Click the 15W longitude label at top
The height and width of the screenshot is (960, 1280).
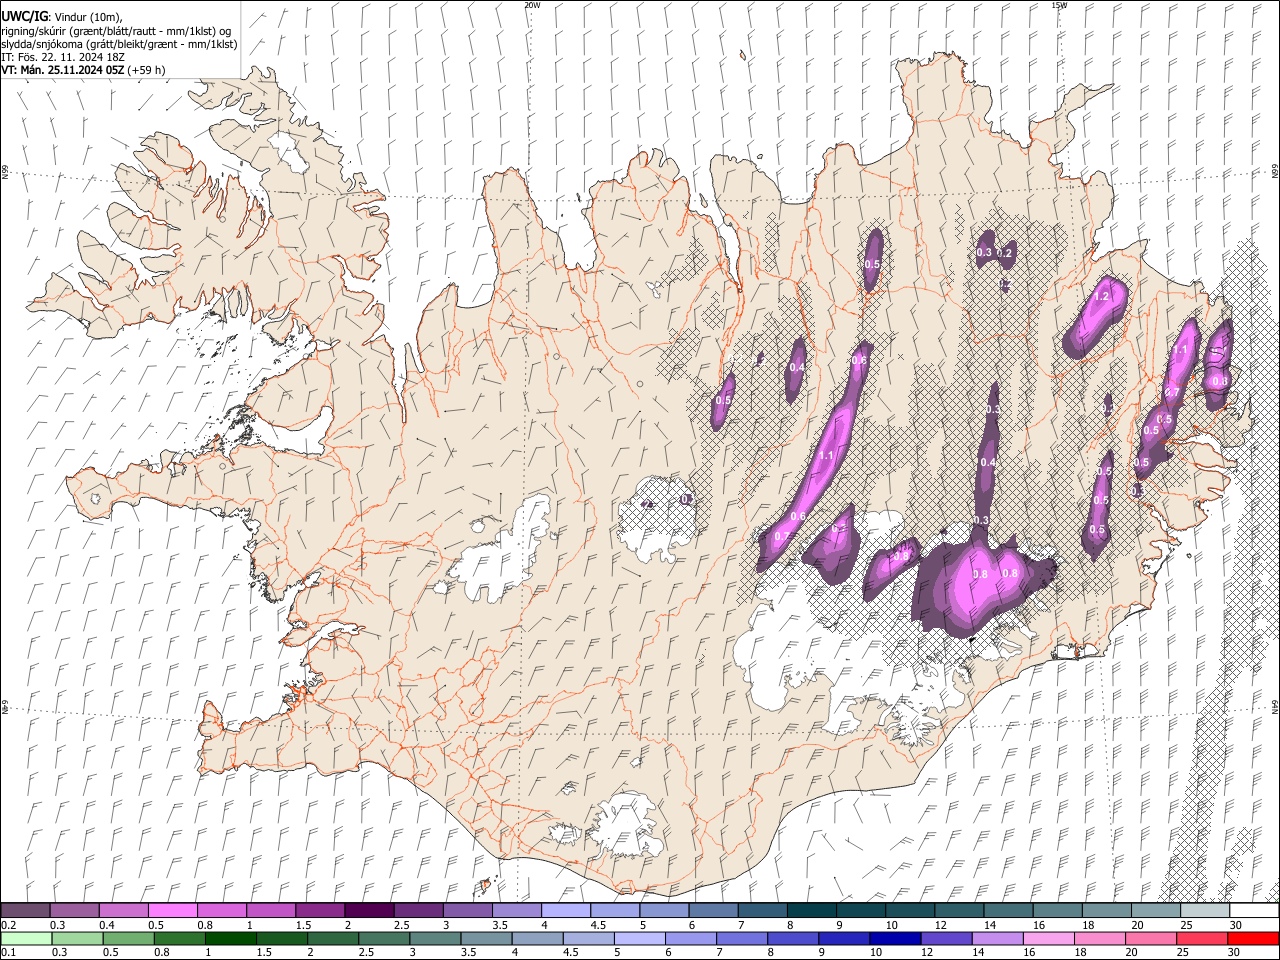[1059, 5]
